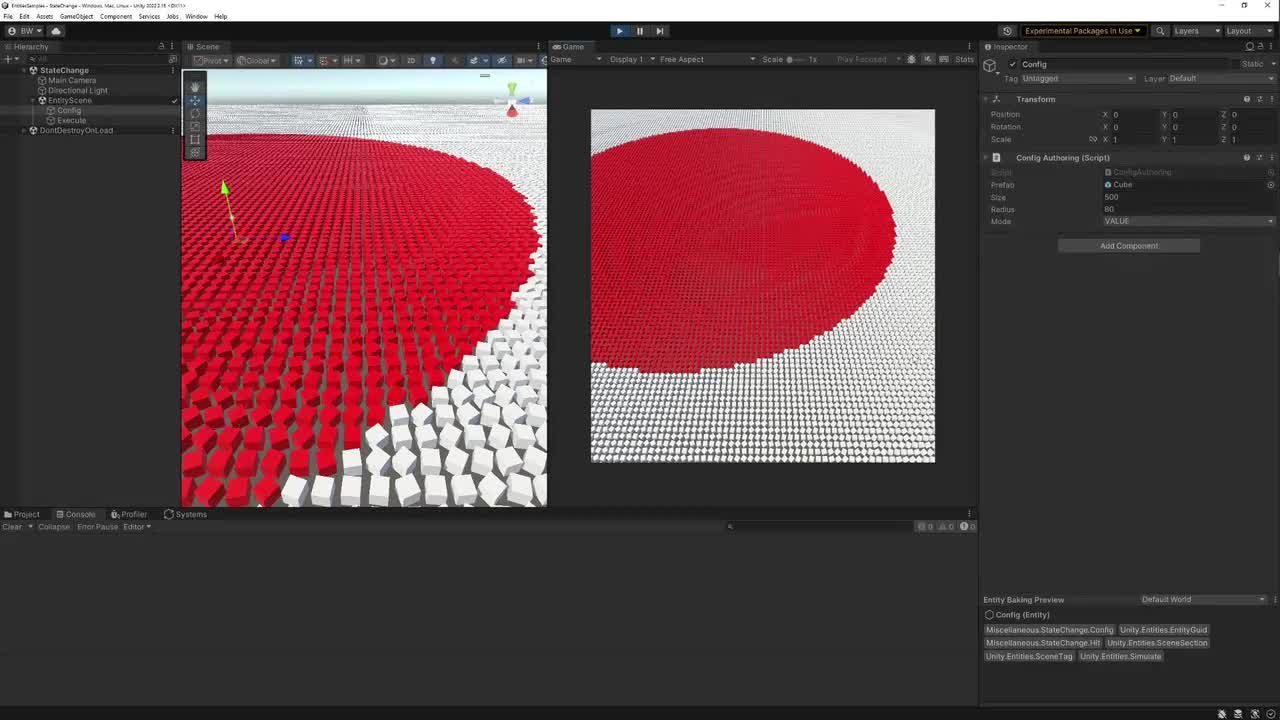
Task: Open Mode VALUE dropdown
Action: [1189, 221]
